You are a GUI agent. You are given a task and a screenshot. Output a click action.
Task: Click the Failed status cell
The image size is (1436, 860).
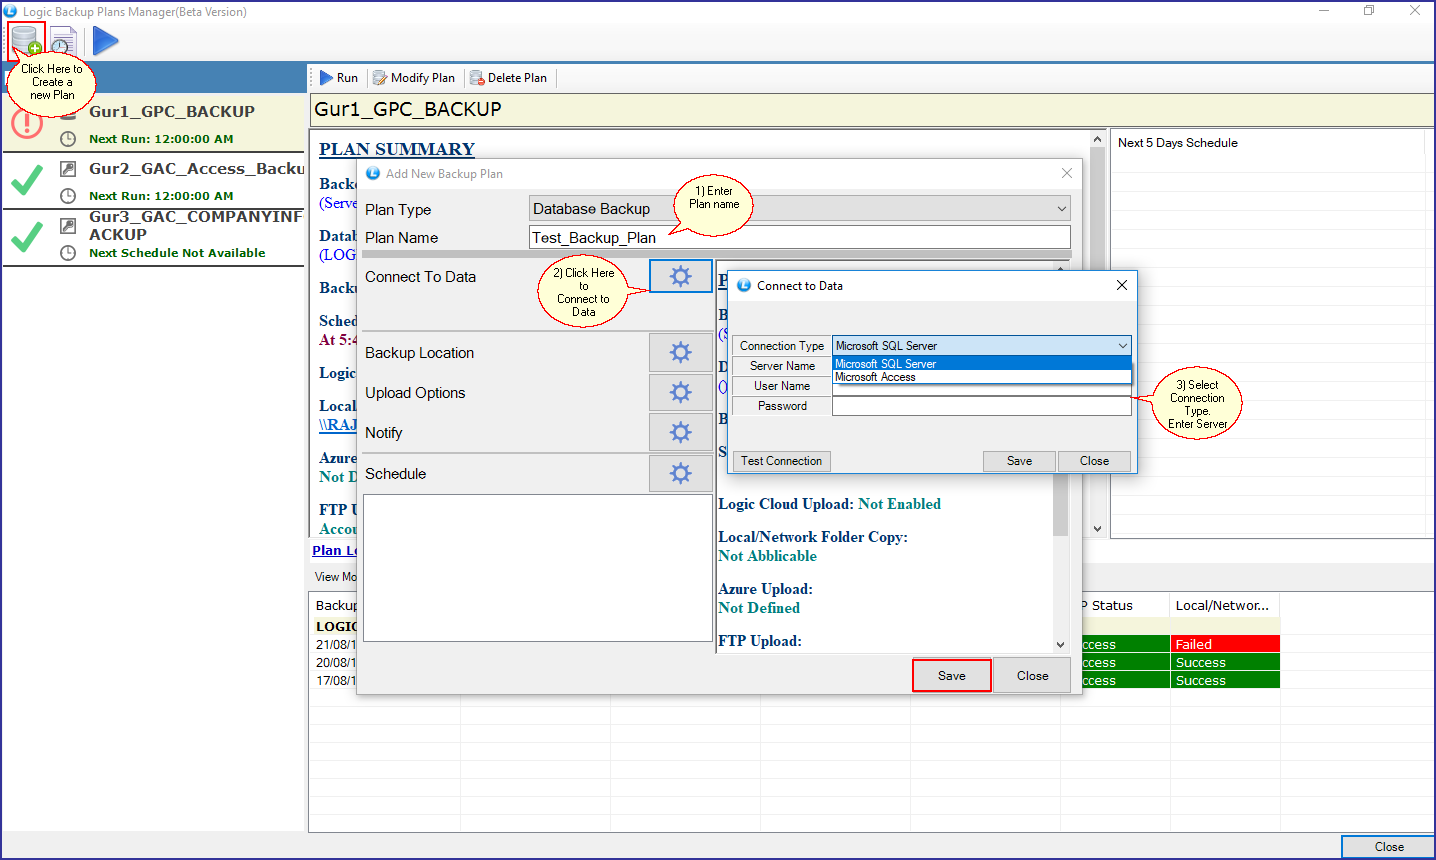(x=1225, y=644)
